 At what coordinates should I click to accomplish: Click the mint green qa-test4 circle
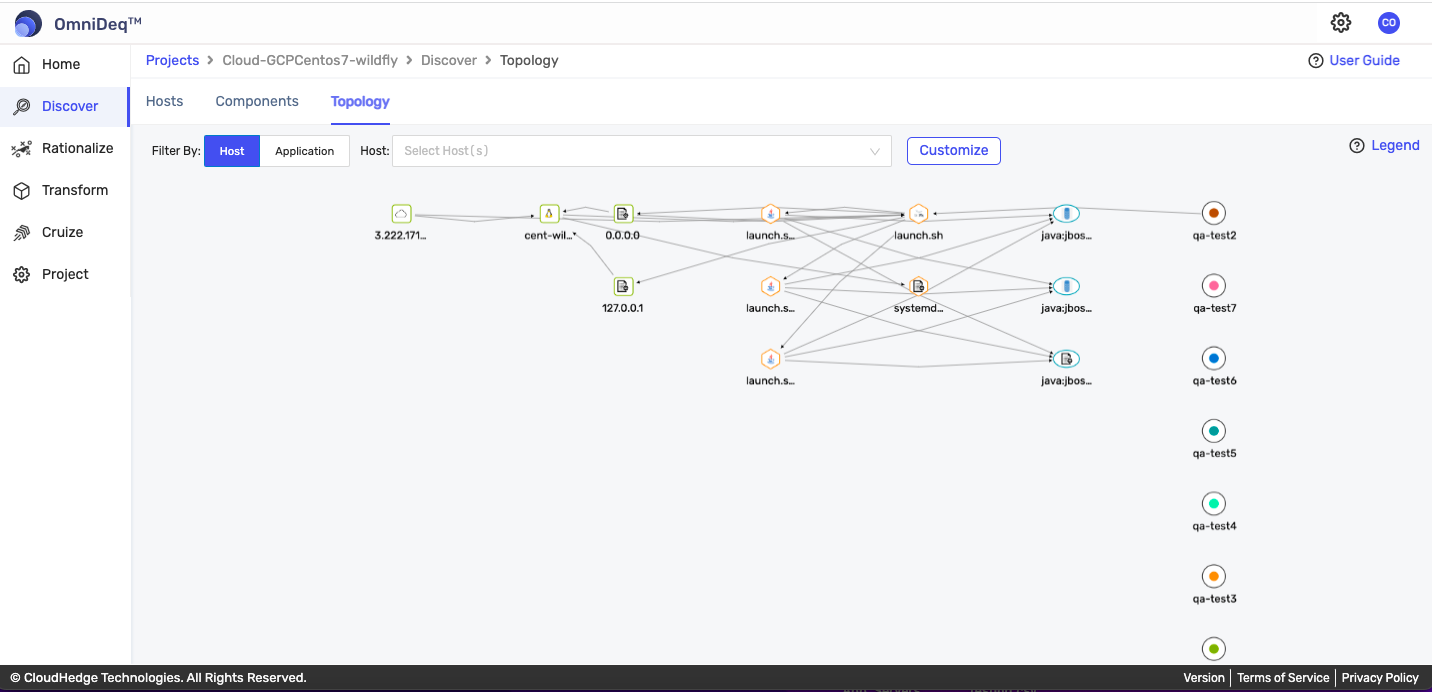point(1214,504)
